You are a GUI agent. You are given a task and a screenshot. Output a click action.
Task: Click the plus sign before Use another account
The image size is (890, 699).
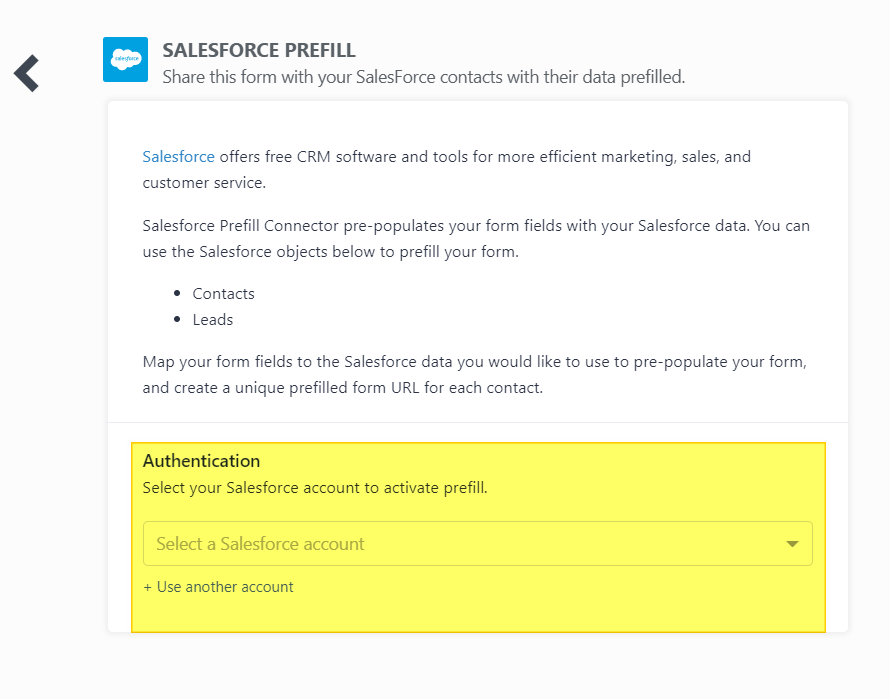tap(148, 587)
